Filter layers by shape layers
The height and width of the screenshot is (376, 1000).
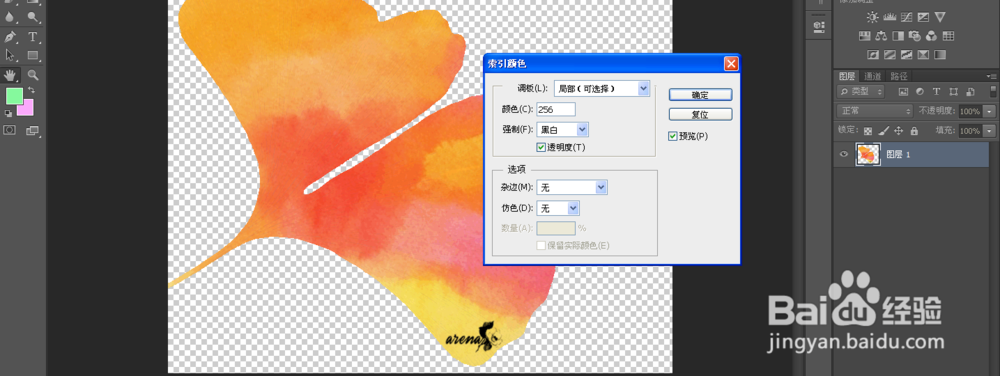point(953,92)
